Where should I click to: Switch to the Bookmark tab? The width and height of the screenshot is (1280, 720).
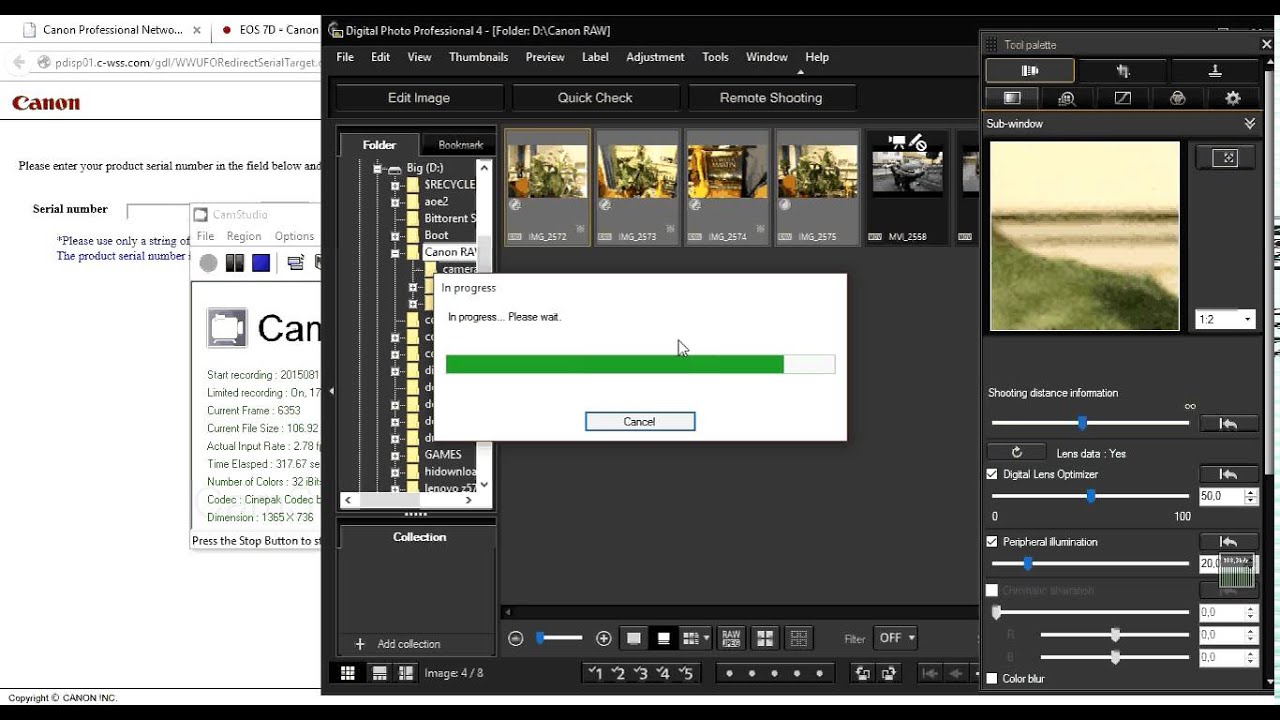click(x=460, y=145)
